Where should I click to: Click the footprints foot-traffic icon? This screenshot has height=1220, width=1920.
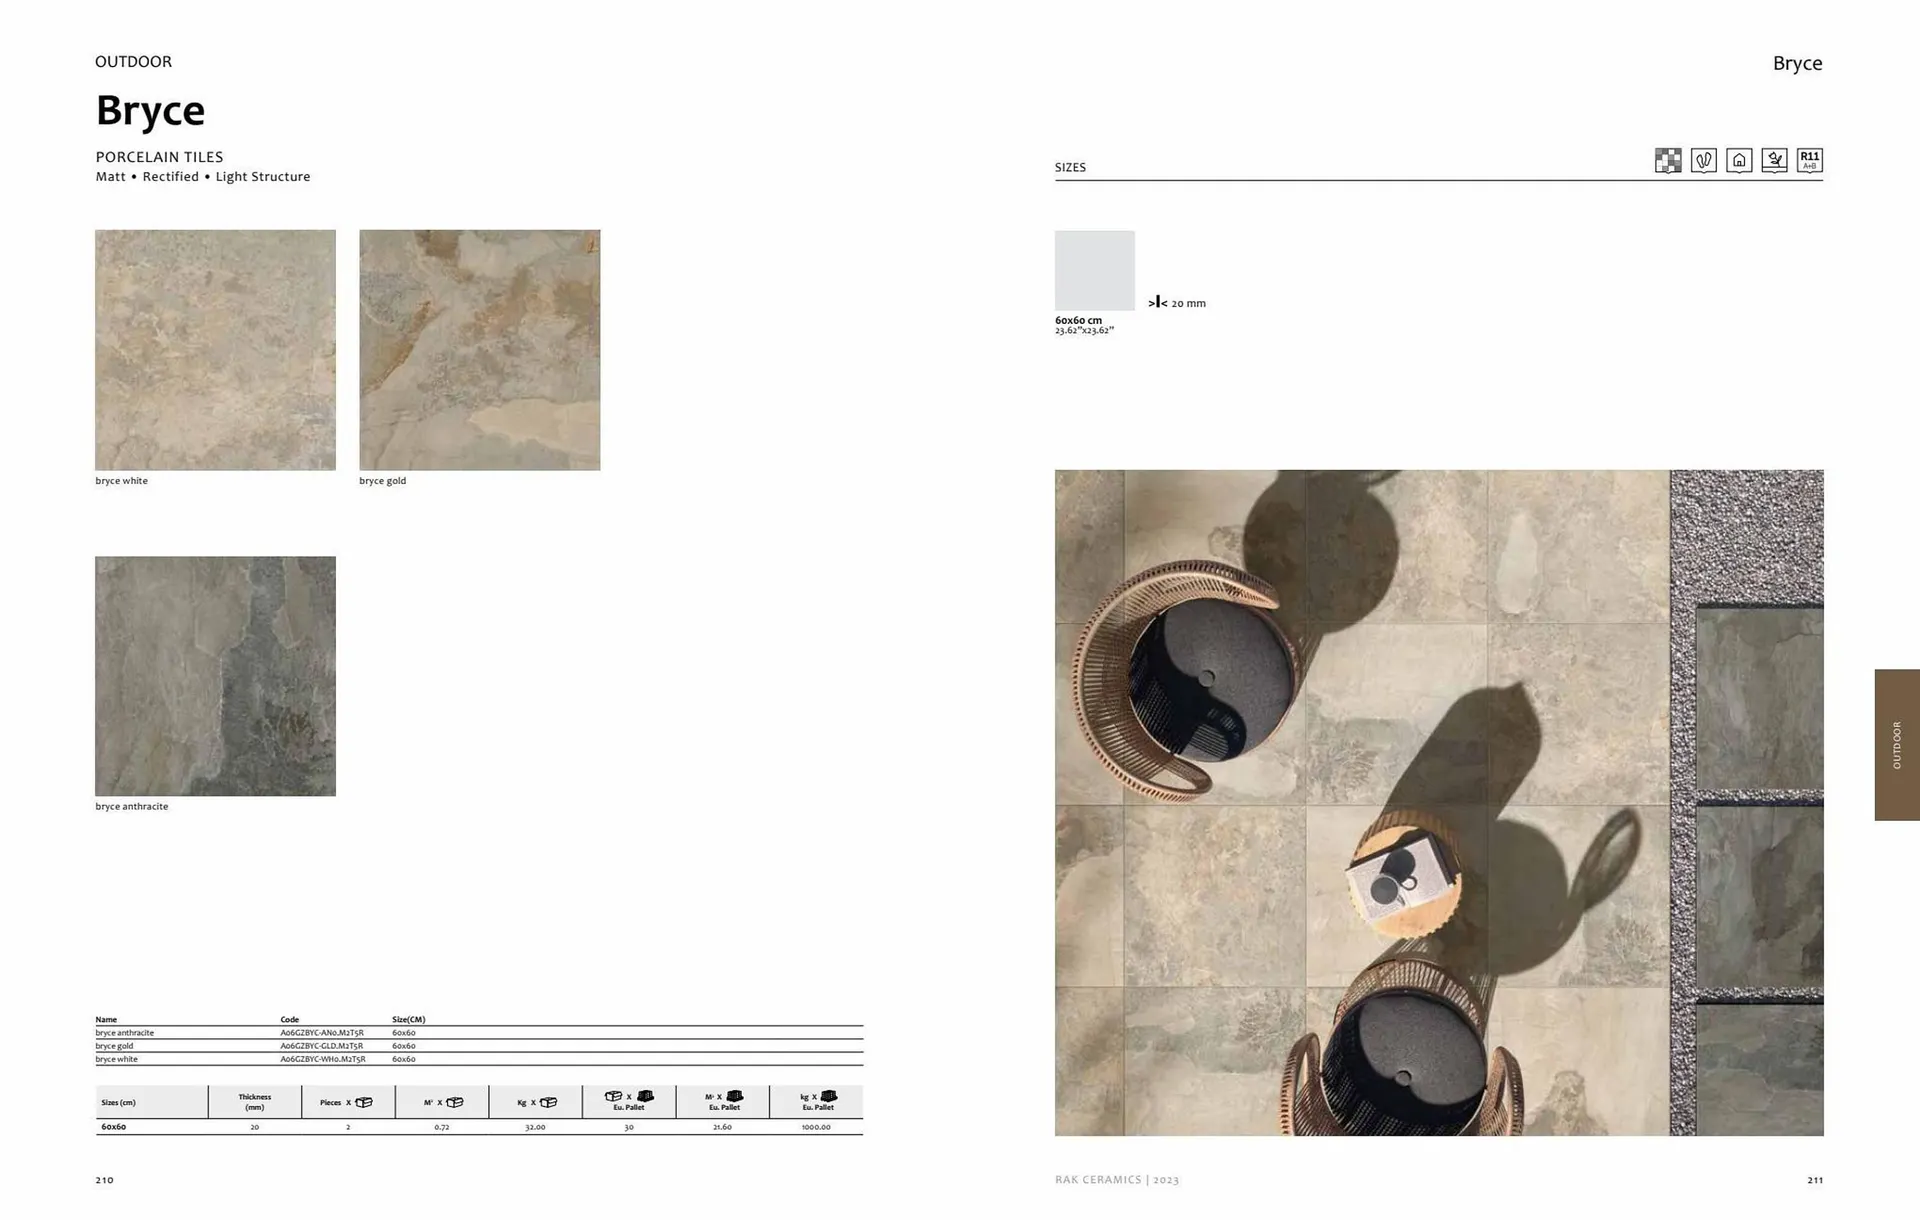coord(1703,160)
